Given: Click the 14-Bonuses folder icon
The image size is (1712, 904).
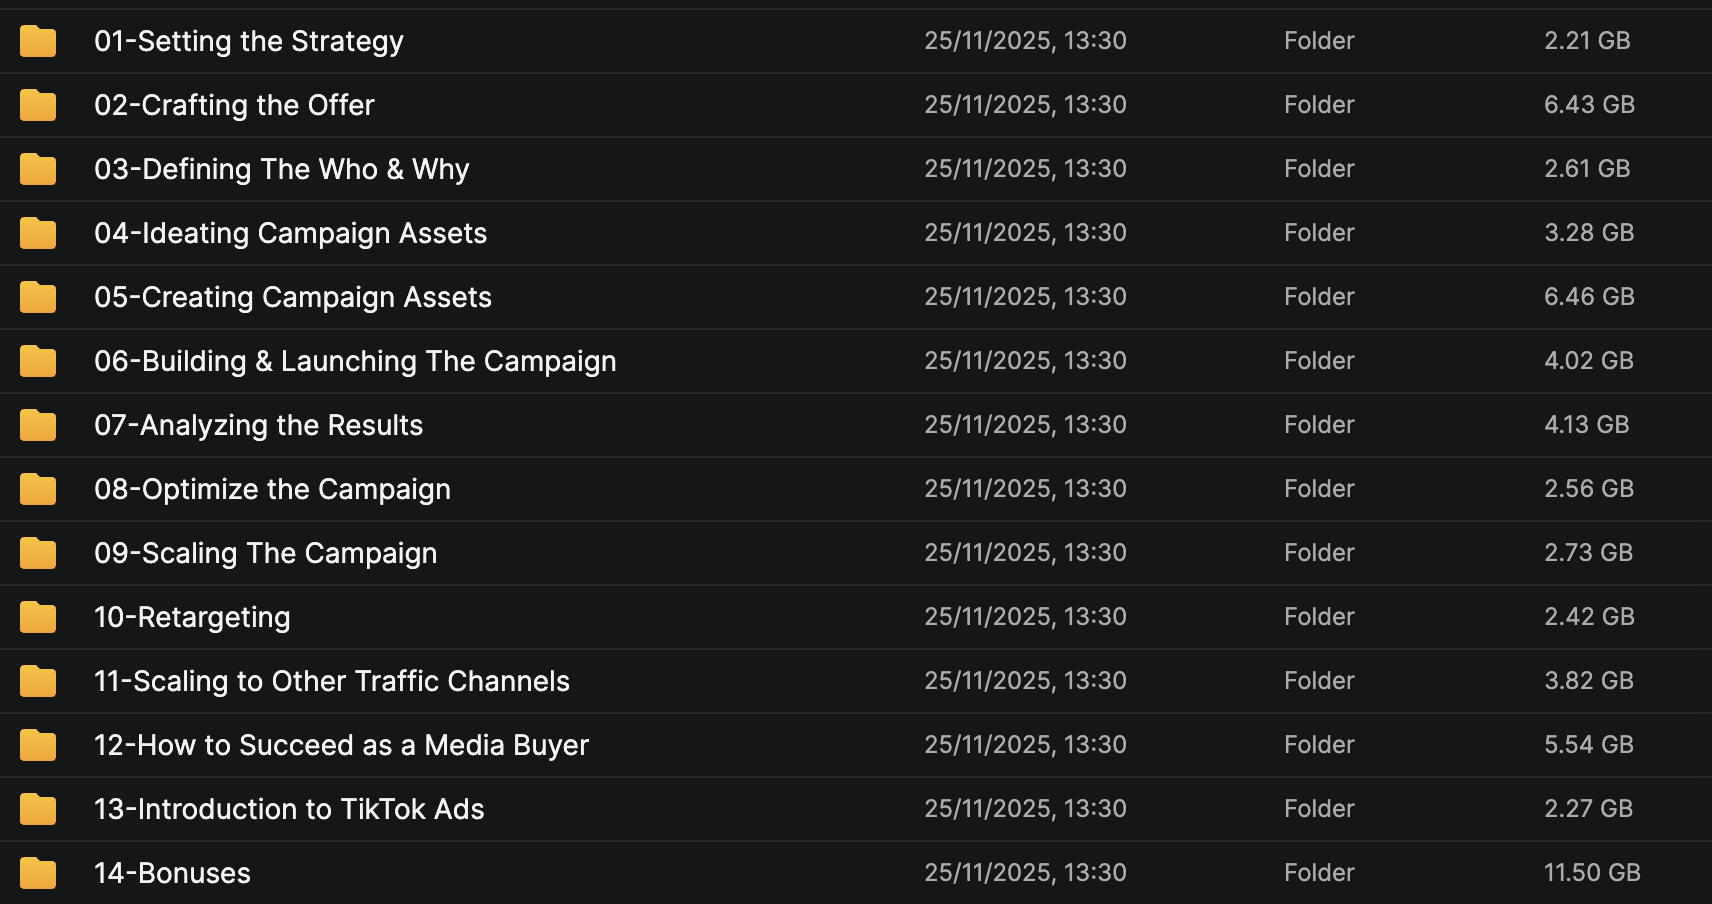Looking at the screenshot, I should (38, 873).
